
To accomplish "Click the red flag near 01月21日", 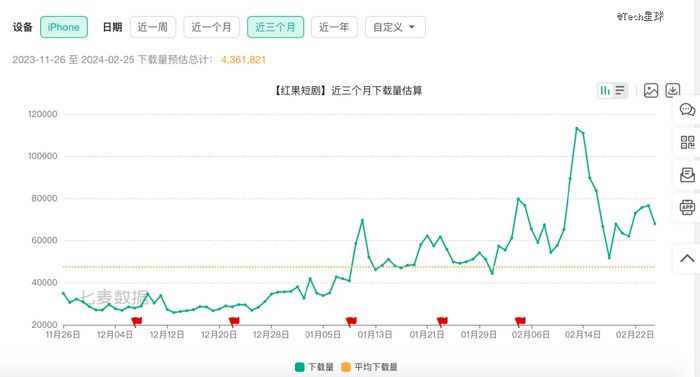I will [442, 321].
